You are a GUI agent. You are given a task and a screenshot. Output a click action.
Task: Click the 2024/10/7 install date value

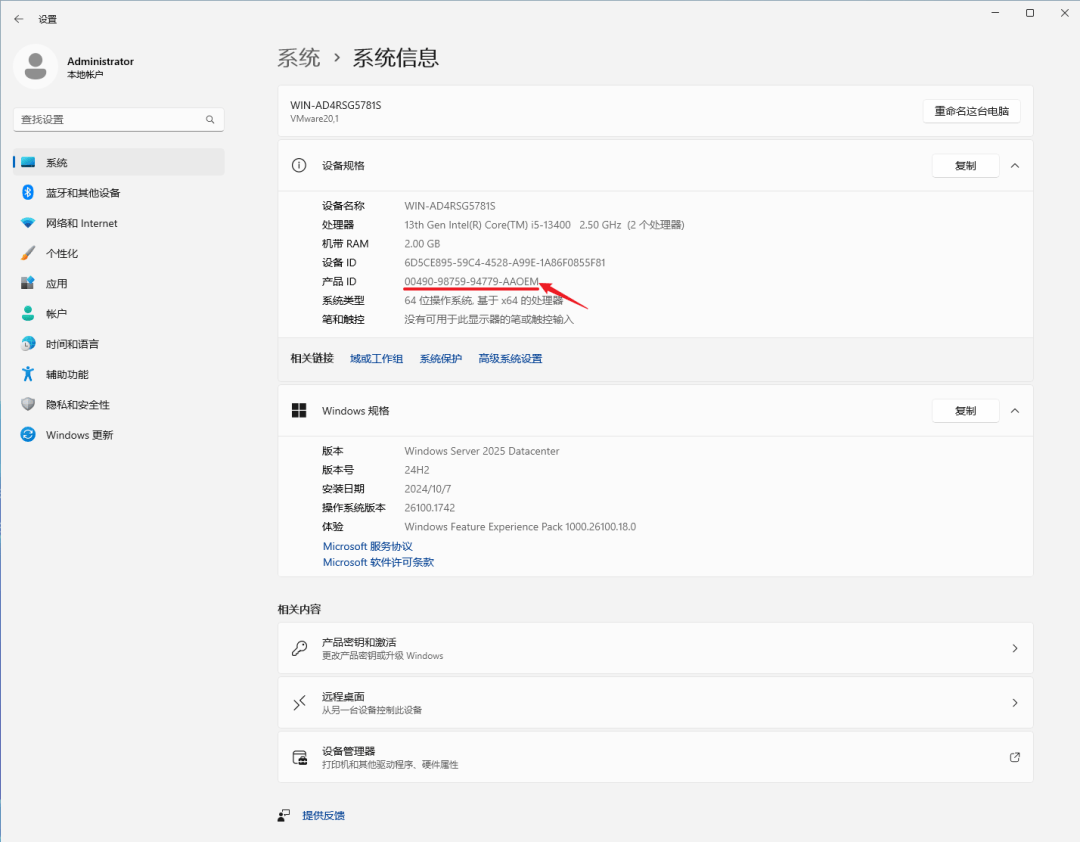coord(428,489)
